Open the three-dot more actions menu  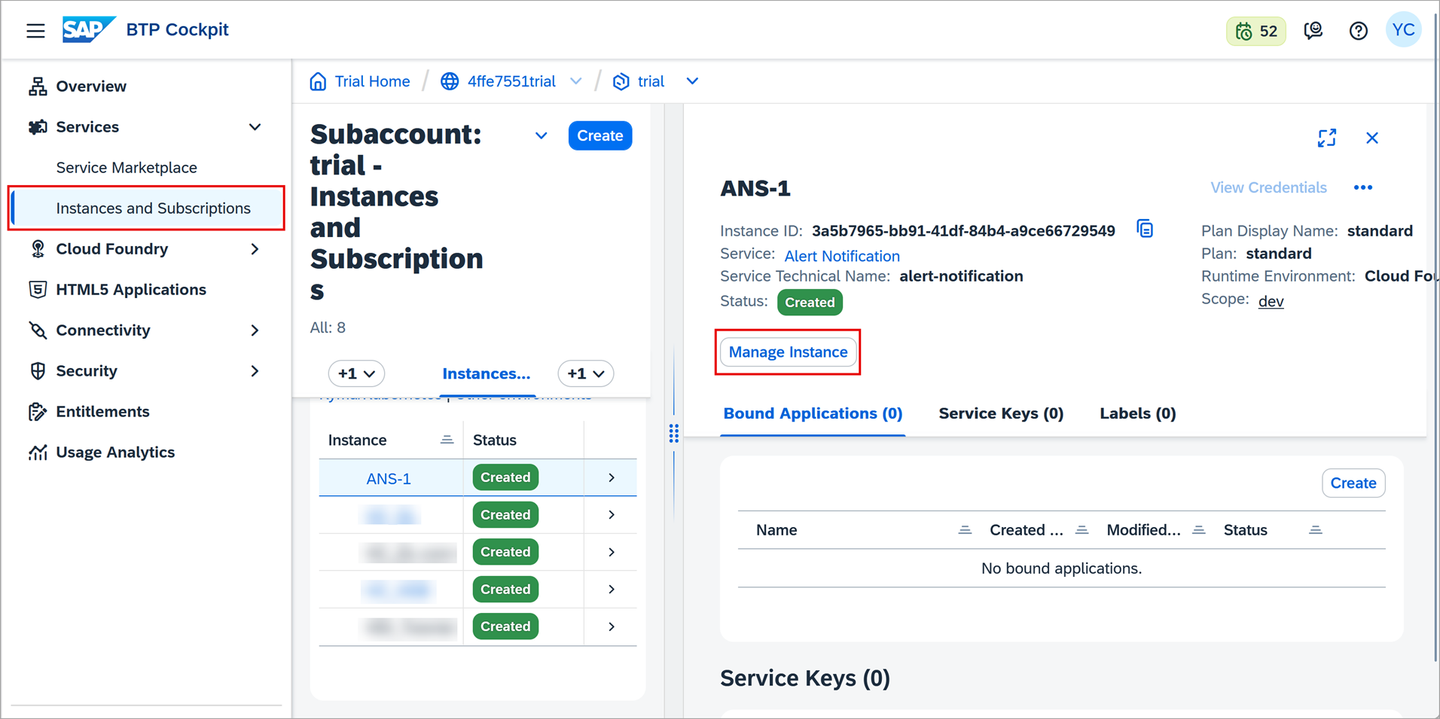pyautogui.click(x=1363, y=187)
